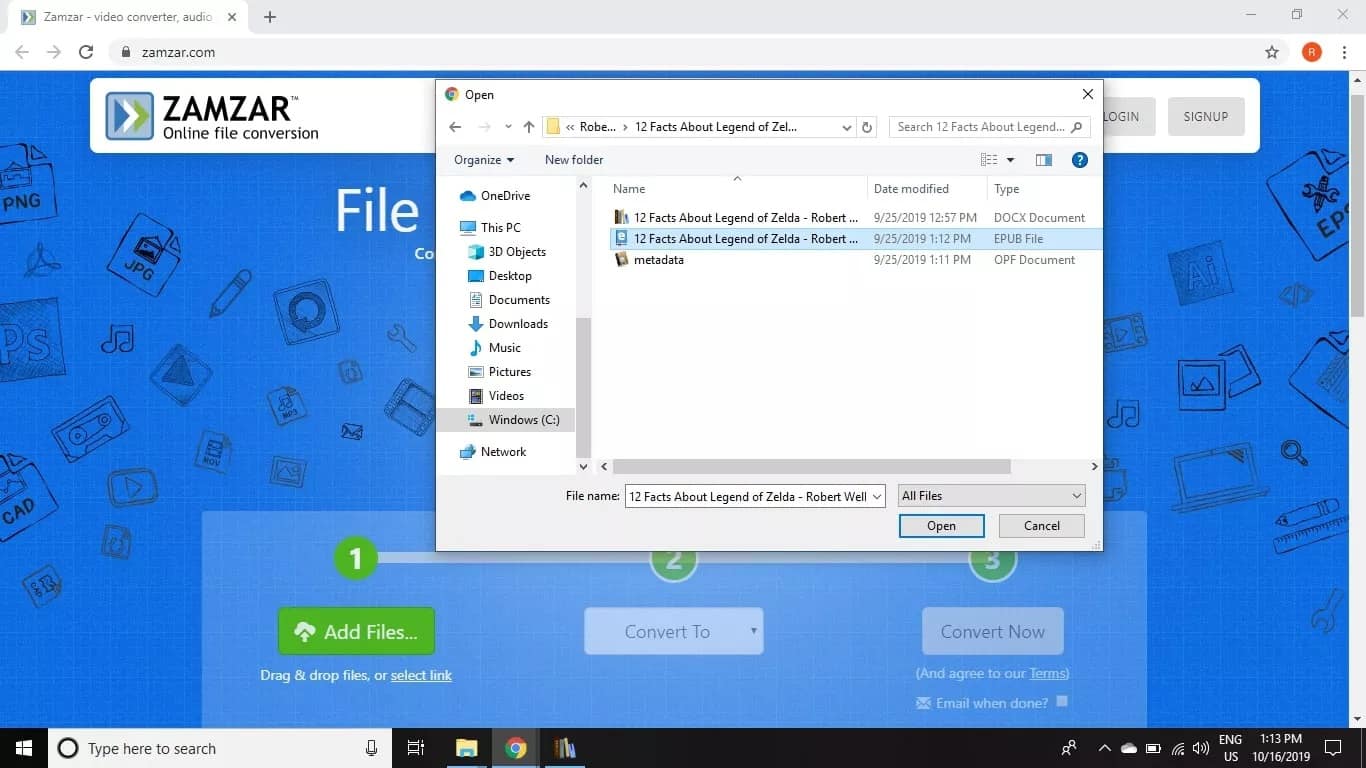Change your view icon in dialog
Screen dimensions: 1366x768
point(989,160)
